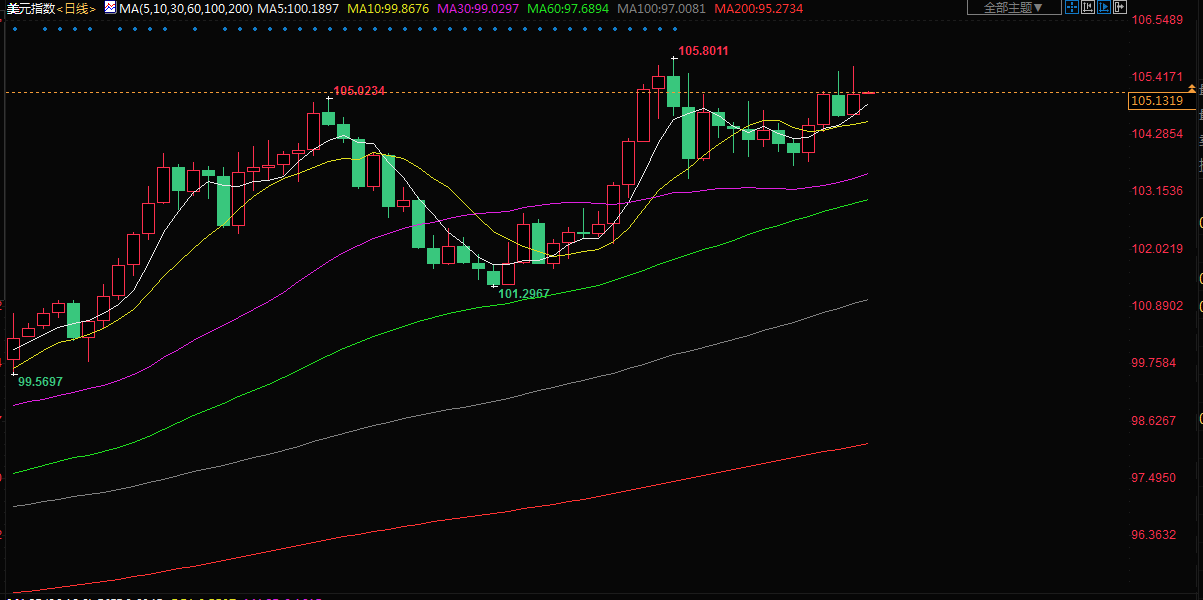The width and height of the screenshot is (1203, 600).
Task: Click the 99.5697 low price marker
Action: (41, 382)
